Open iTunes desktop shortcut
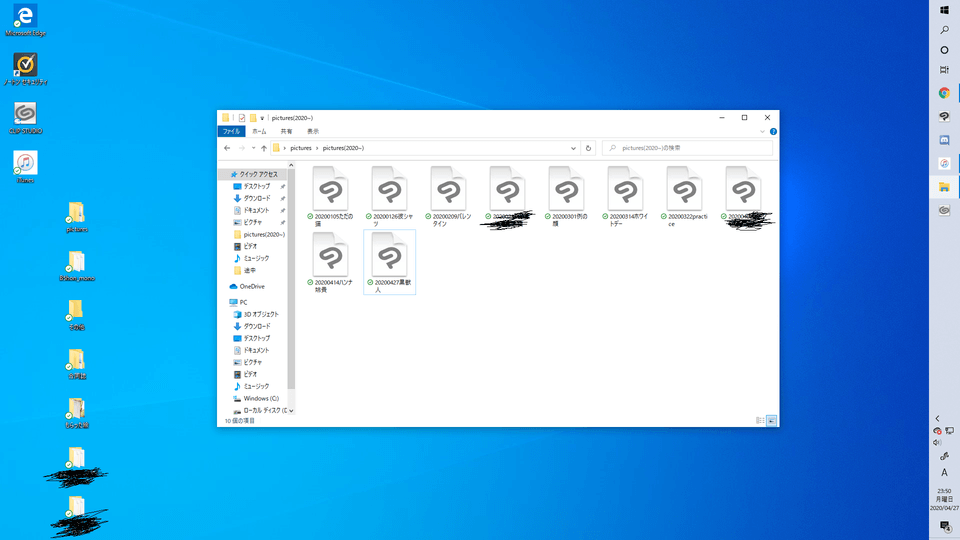960x540 pixels. [x=25, y=163]
